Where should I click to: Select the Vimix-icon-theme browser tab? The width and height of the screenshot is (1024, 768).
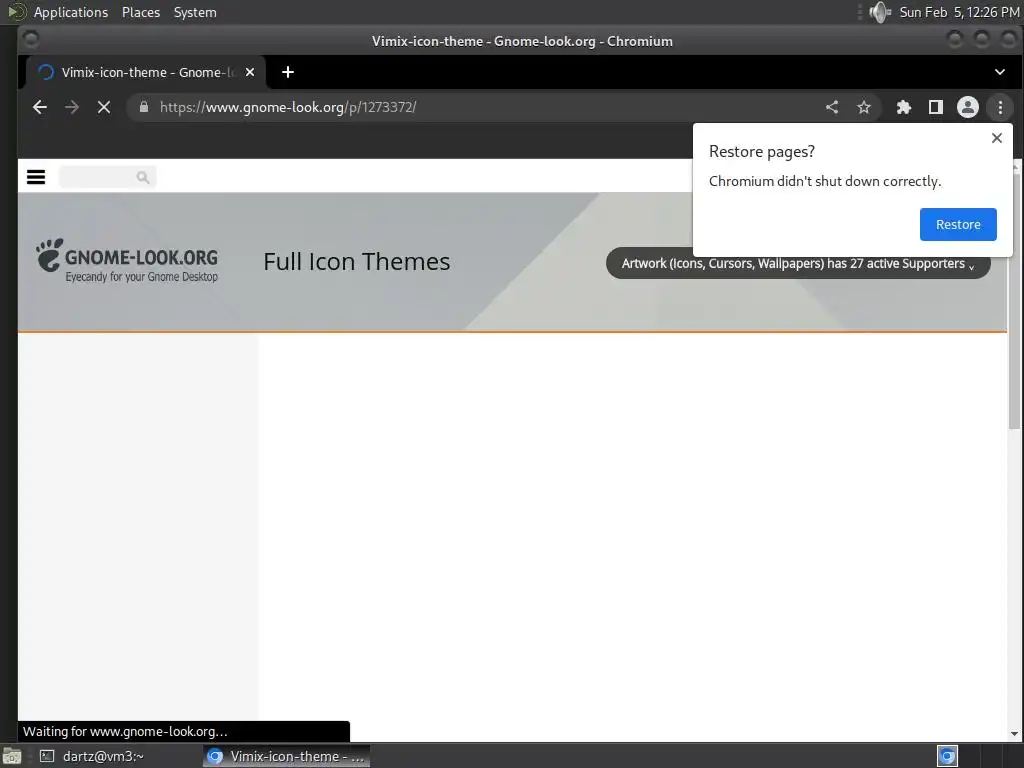click(146, 72)
